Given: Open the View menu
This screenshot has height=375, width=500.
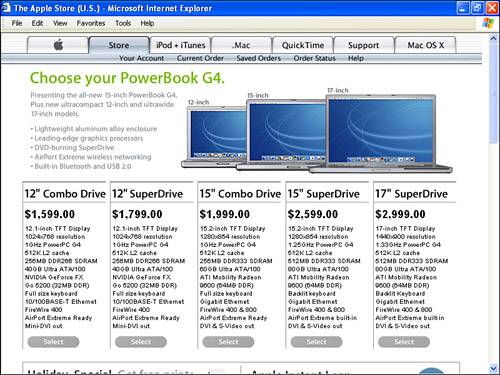Looking at the screenshot, I should [60, 23].
